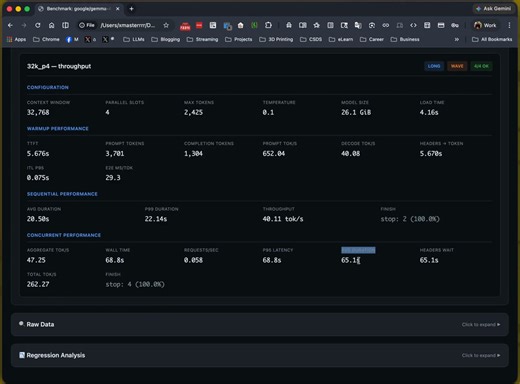Viewport: 520px width, 384px height.
Task: Click the chain-link extension icon
Action: pyautogui.click(x=386, y=25)
